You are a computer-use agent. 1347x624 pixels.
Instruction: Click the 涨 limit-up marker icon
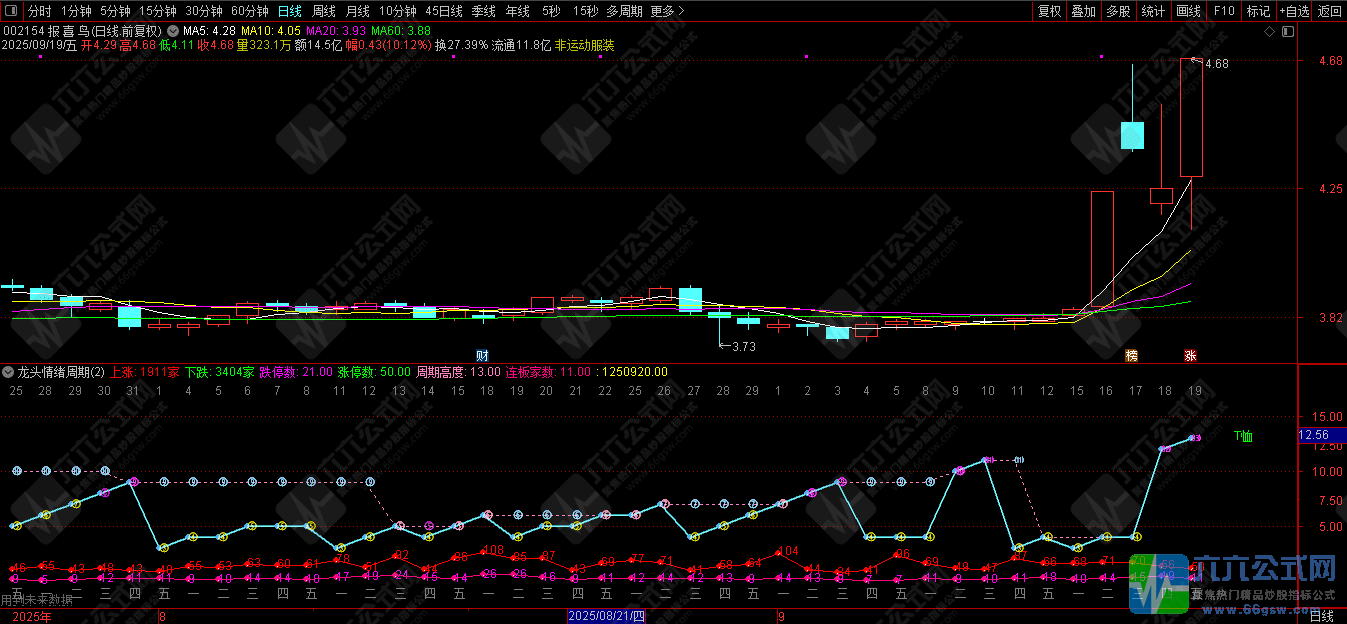(x=1190, y=355)
